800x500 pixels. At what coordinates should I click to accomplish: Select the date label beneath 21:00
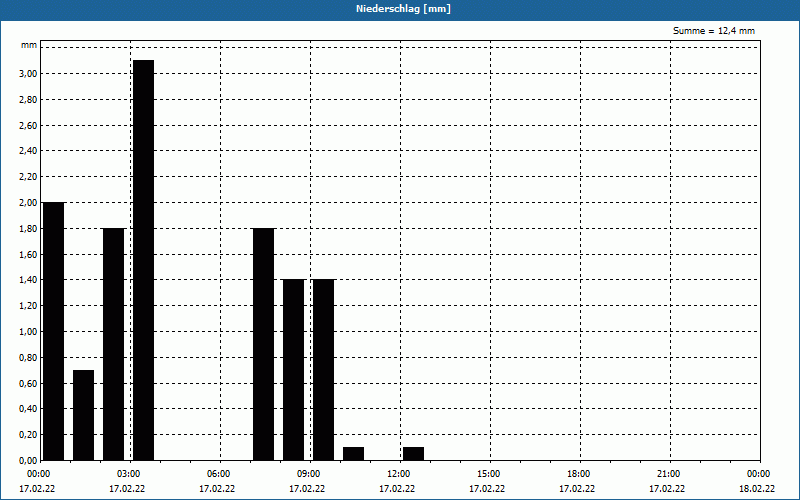coord(667,489)
